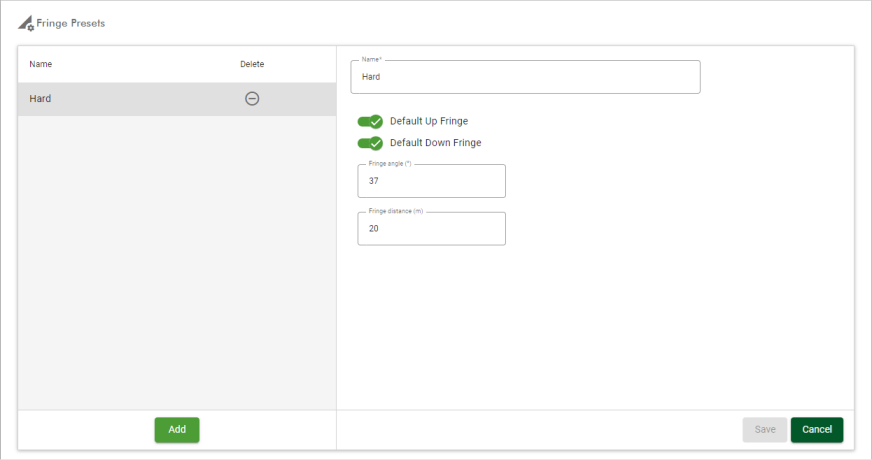
Task: Toggle the Default Down Fringe switch
Action: tap(370, 143)
